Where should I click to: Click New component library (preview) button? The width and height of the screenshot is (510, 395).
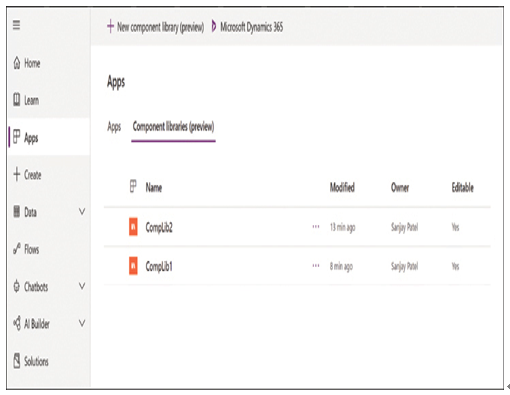tap(155, 27)
